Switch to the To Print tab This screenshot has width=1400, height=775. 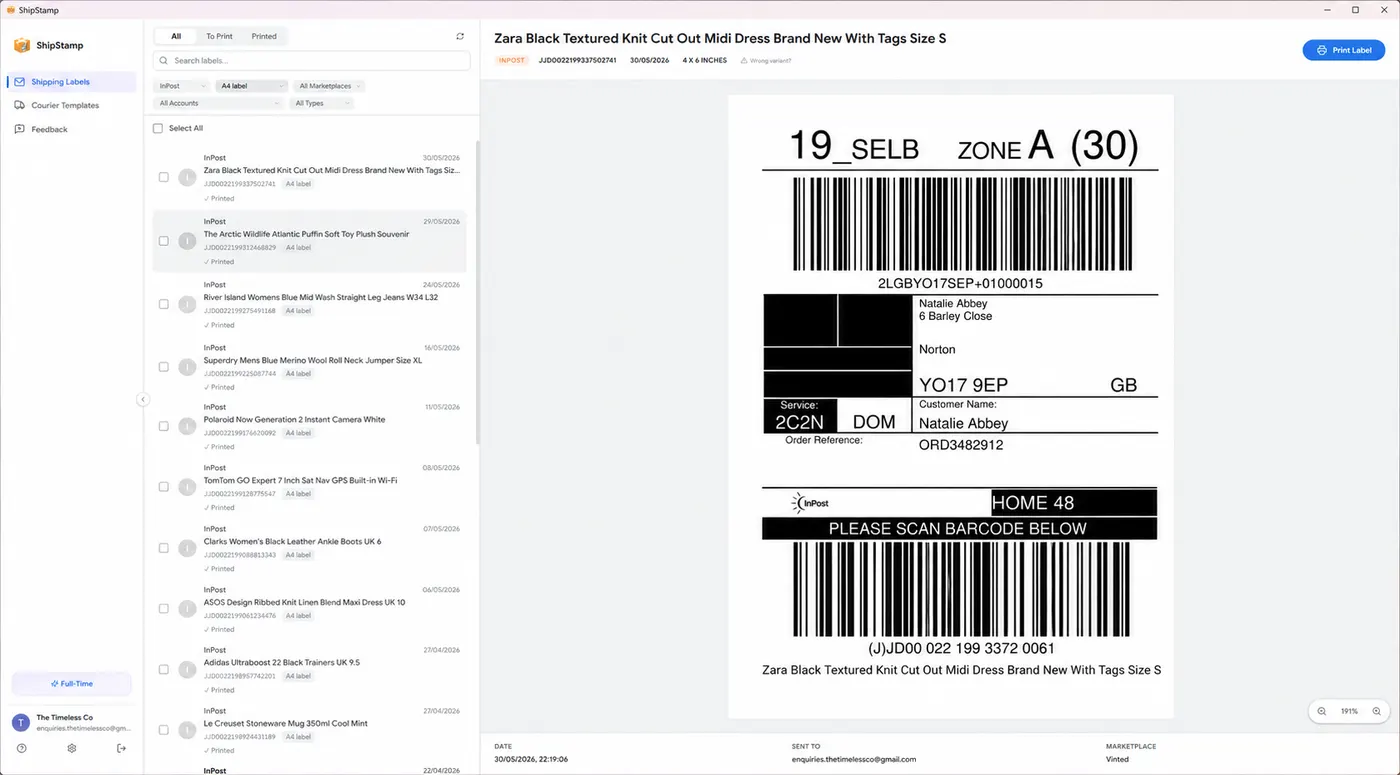(x=219, y=36)
